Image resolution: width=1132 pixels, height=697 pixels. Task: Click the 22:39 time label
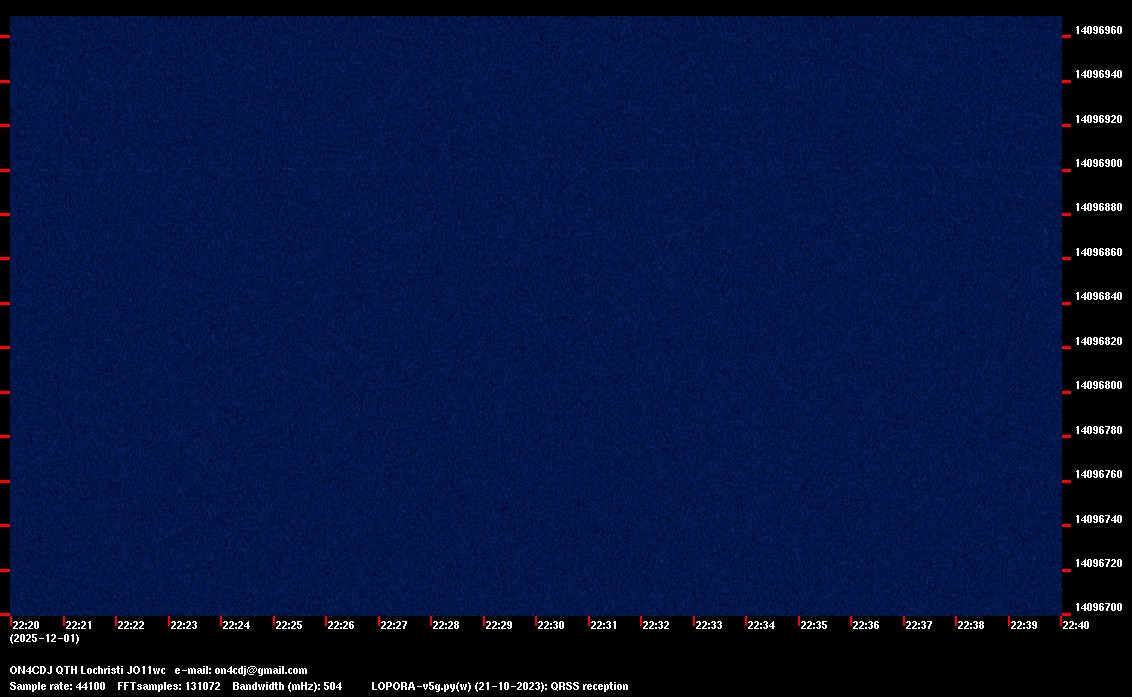[x=1024, y=625]
